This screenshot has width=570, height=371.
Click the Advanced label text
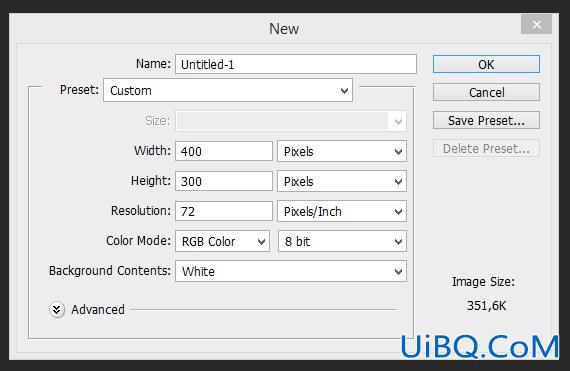(x=98, y=310)
